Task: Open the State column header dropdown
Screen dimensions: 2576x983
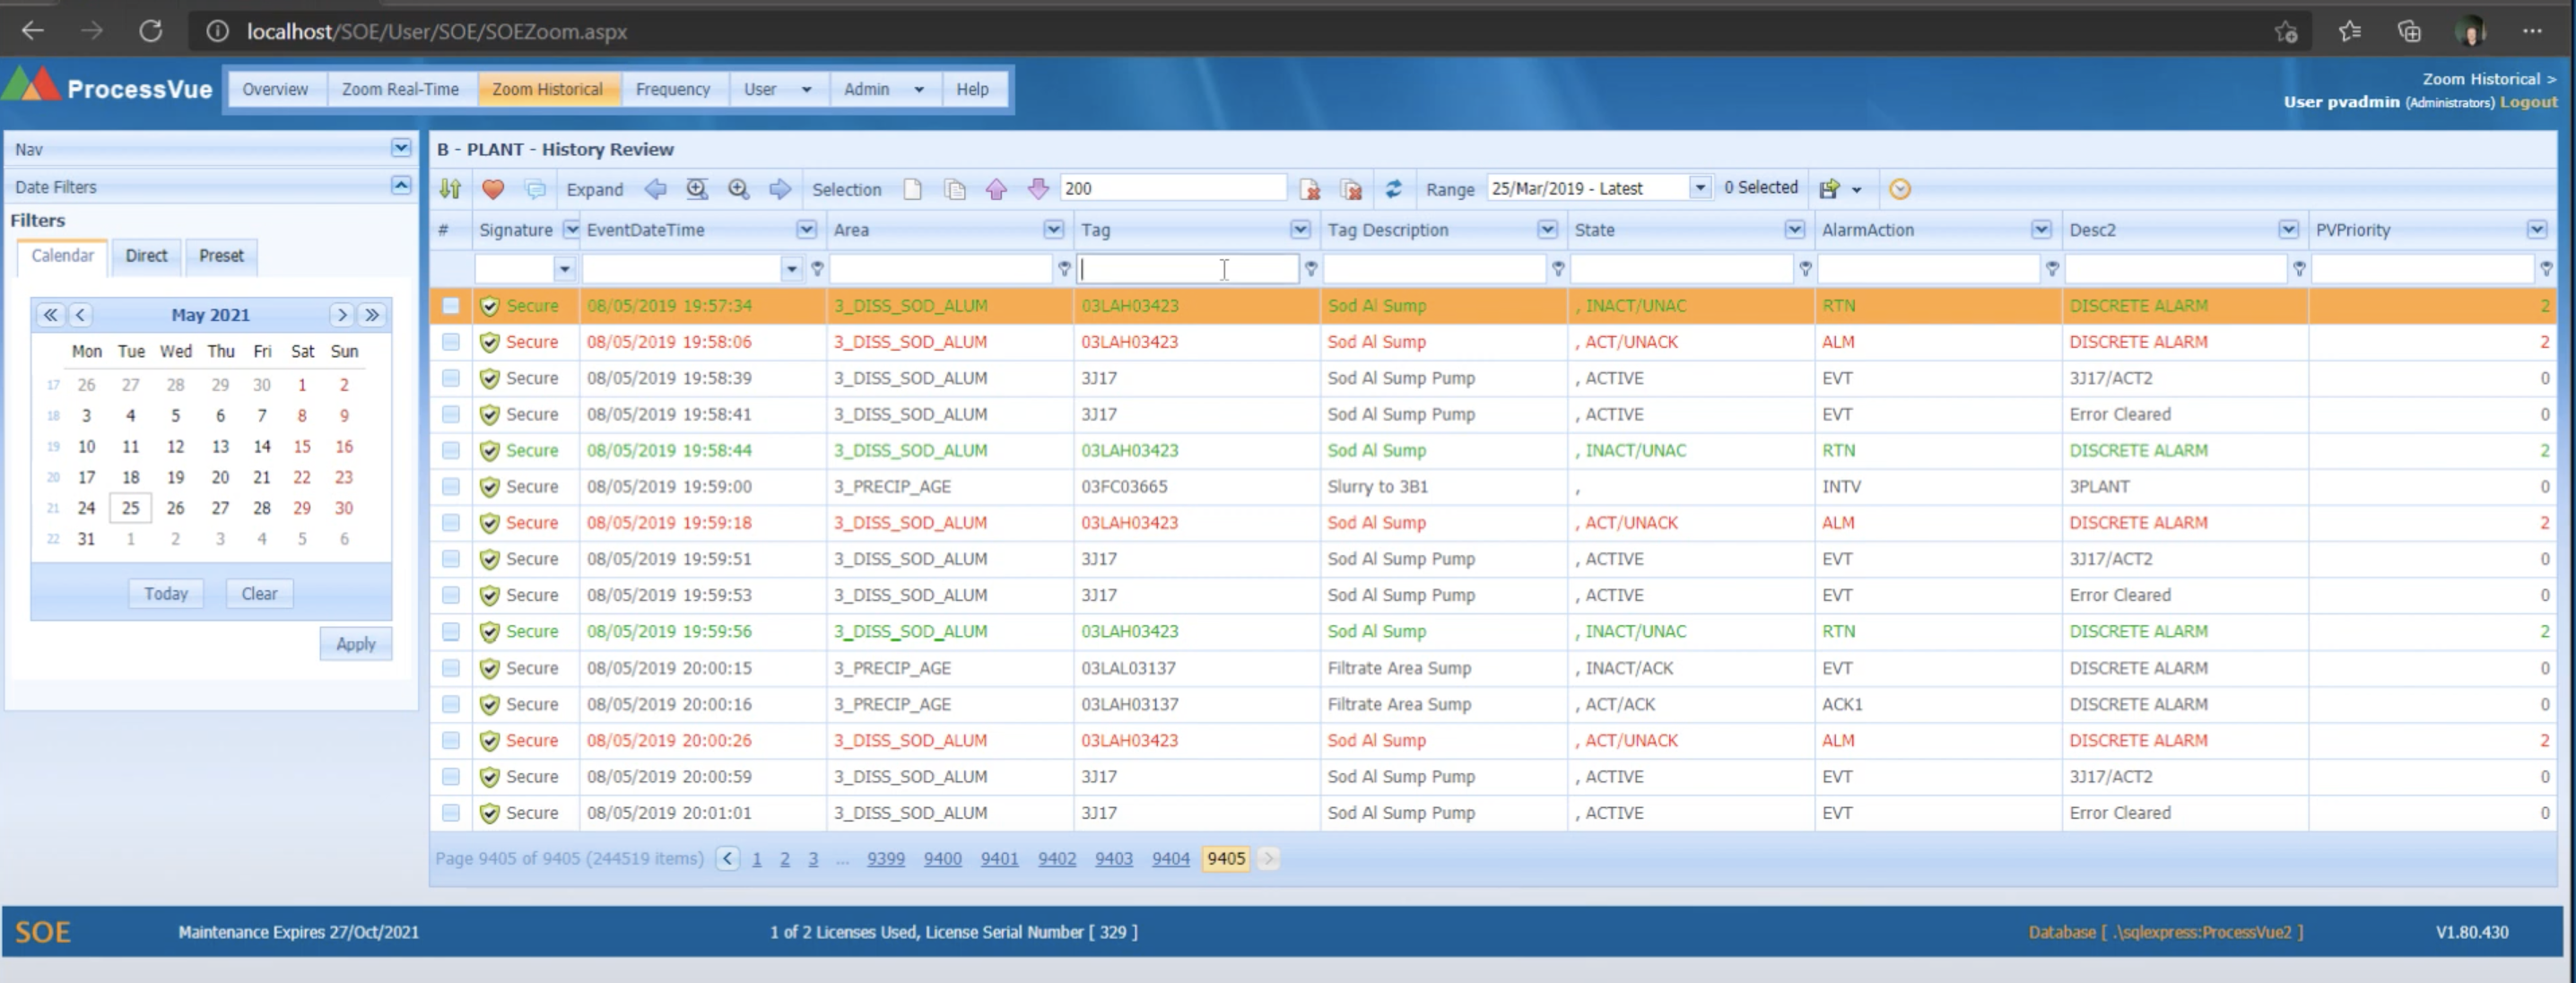Action: pyautogui.click(x=1794, y=230)
